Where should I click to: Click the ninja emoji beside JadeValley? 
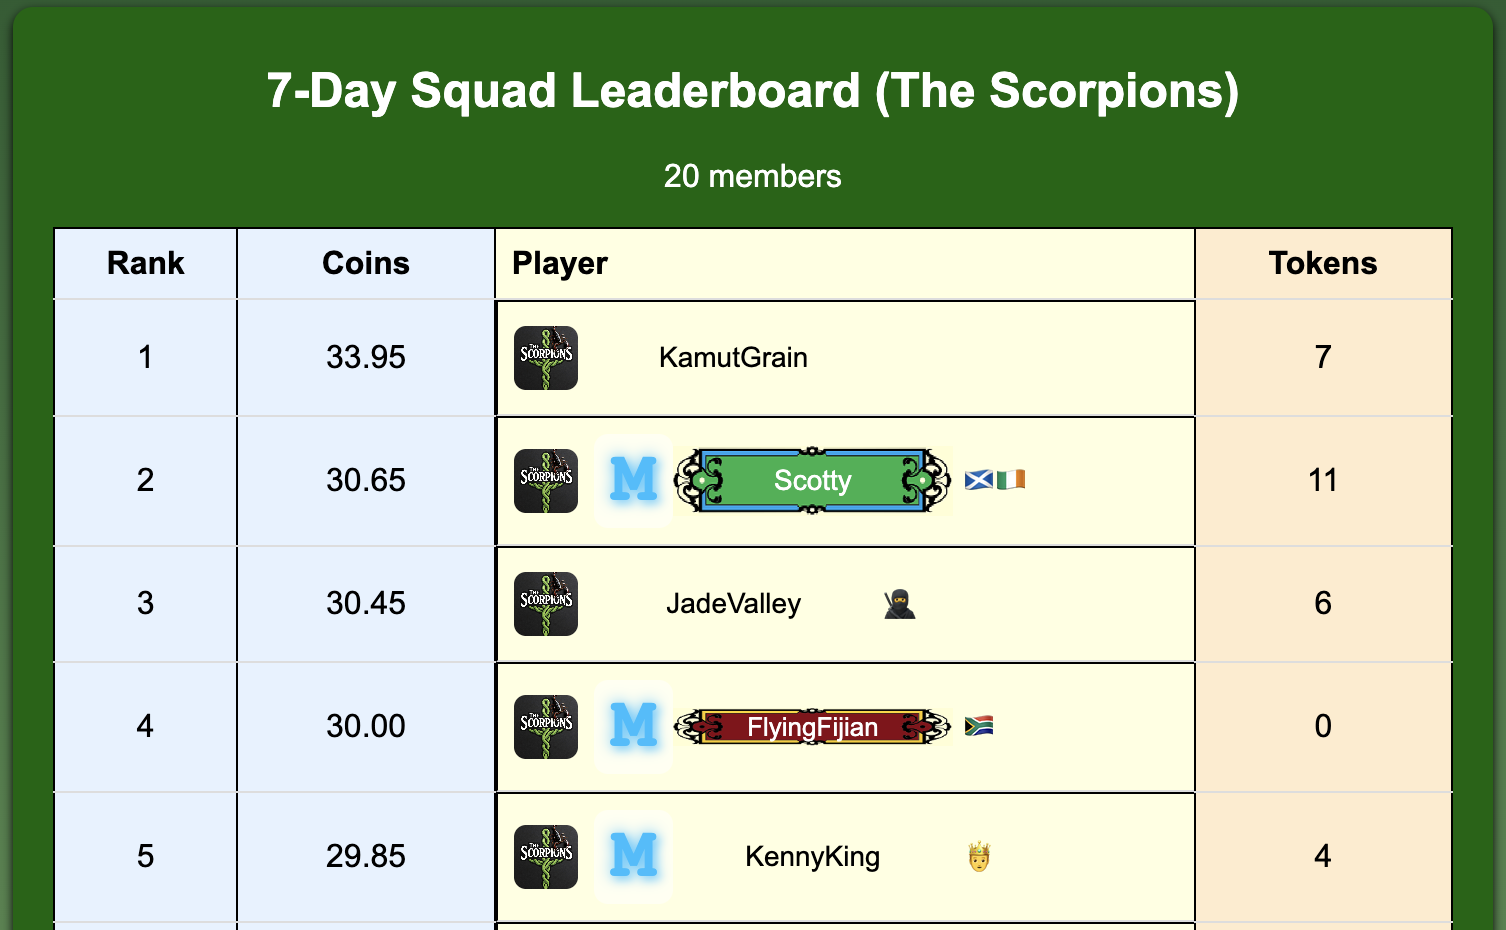tap(899, 604)
